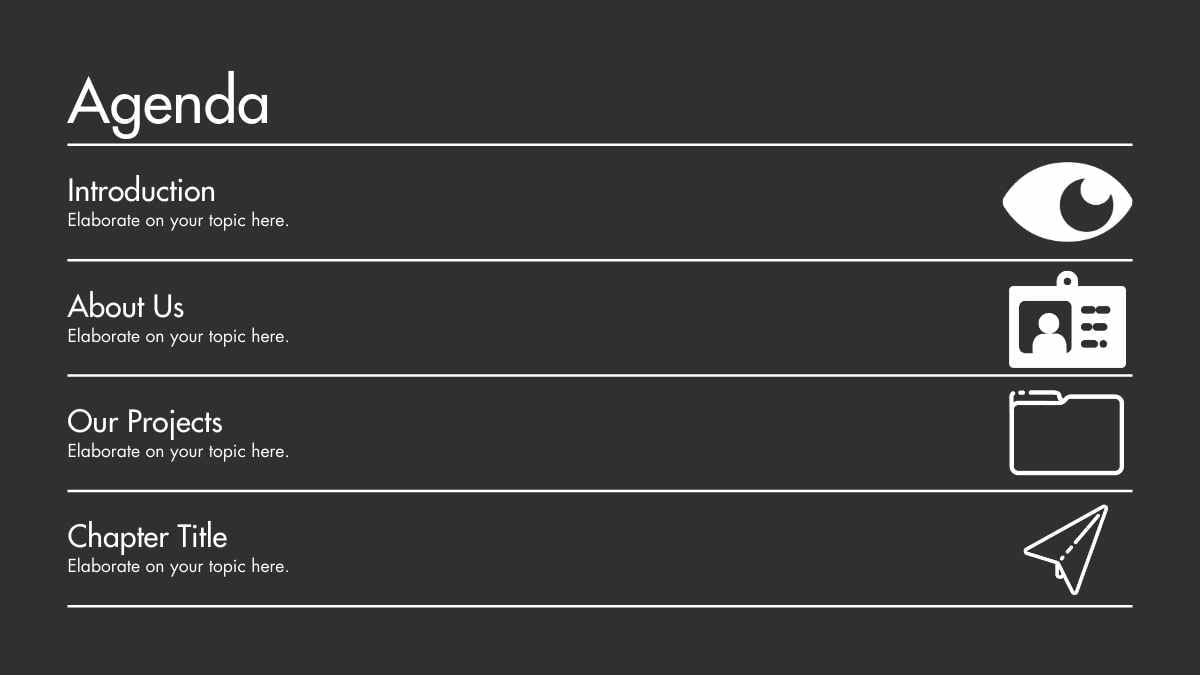1200x675 pixels.
Task: Select the divider between About Us and Our Projects
Action: point(600,376)
